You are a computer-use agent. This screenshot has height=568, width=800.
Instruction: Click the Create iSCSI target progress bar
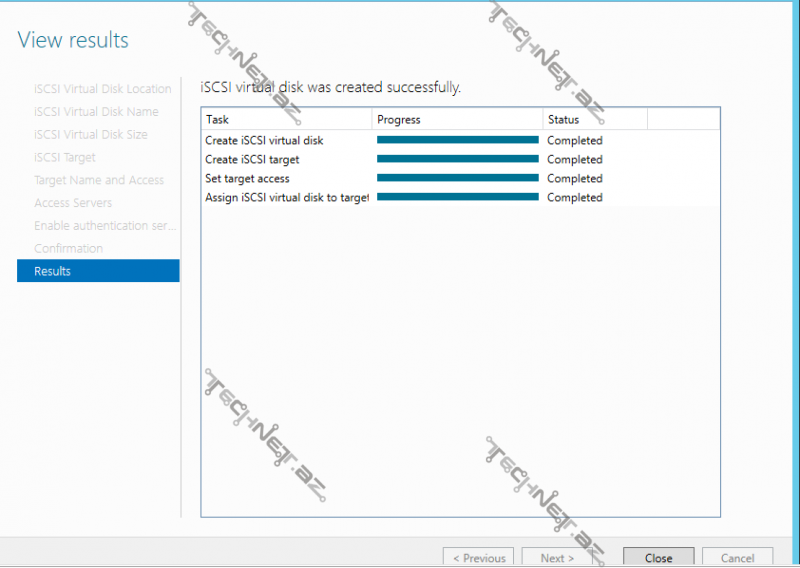[x=457, y=160]
